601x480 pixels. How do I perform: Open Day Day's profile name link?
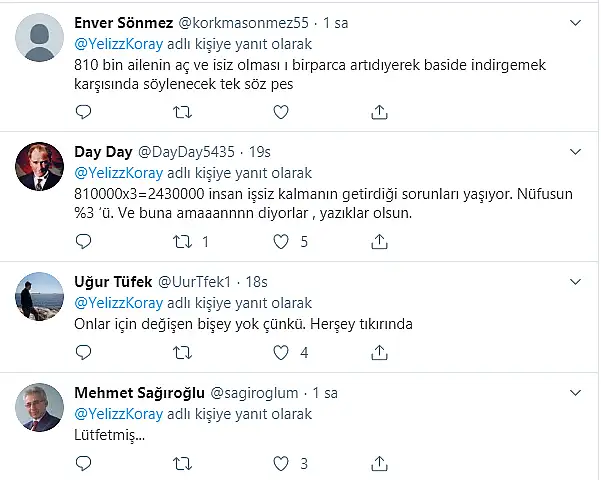coord(102,152)
